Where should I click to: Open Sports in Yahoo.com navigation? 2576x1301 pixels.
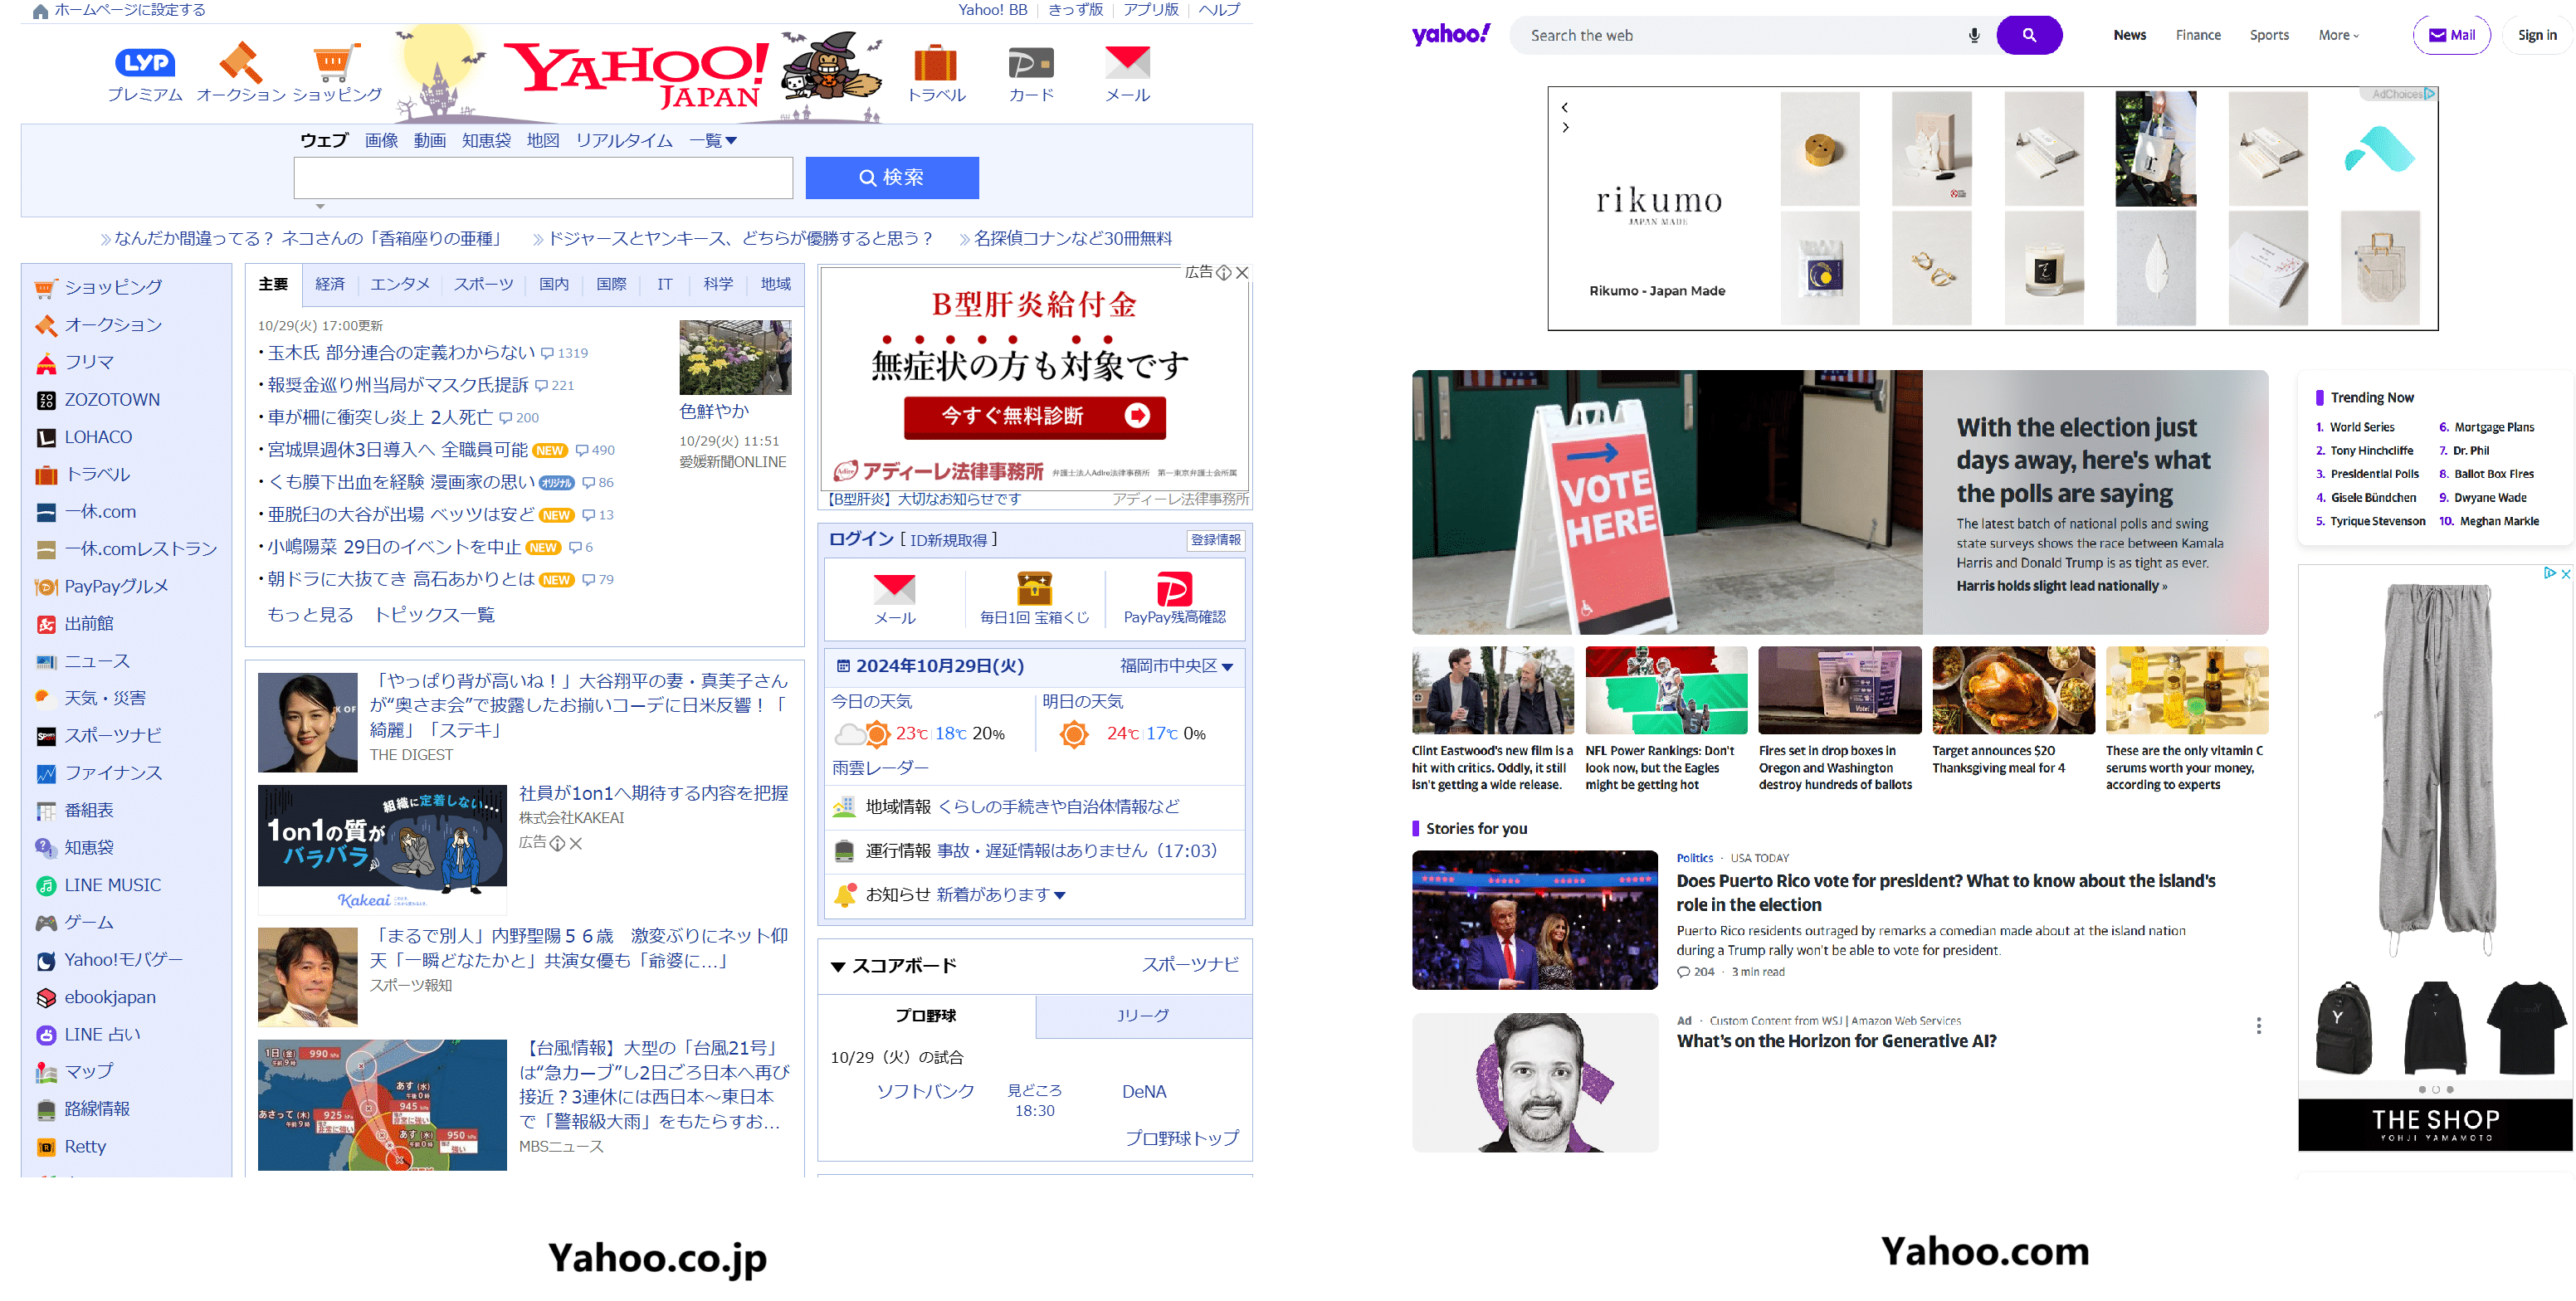[2269, 35]
